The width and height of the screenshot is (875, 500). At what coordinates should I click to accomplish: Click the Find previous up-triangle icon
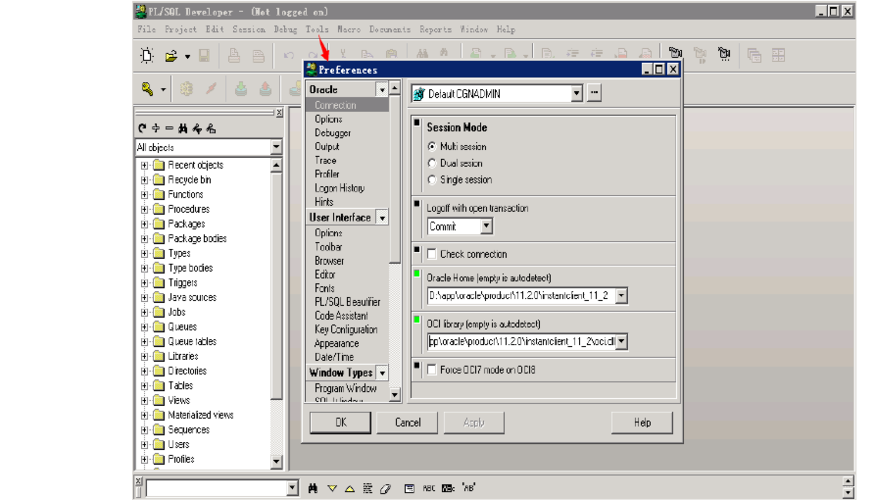pyautogui.click(x=350, y=488)
